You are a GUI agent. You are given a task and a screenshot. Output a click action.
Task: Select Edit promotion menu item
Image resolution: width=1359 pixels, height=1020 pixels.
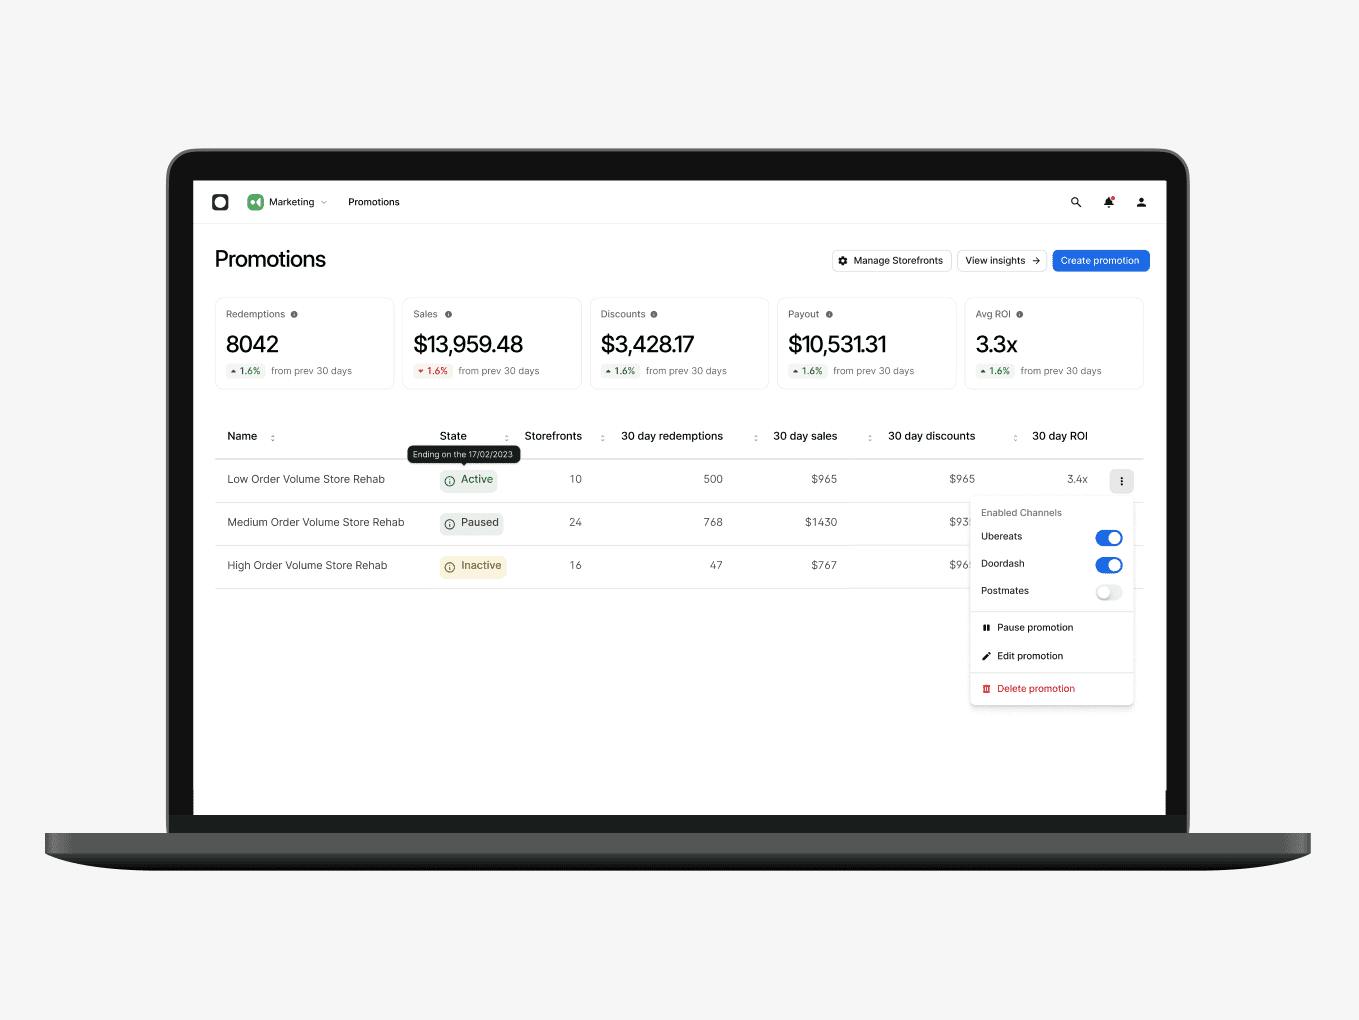click(x=1051, y=656)
